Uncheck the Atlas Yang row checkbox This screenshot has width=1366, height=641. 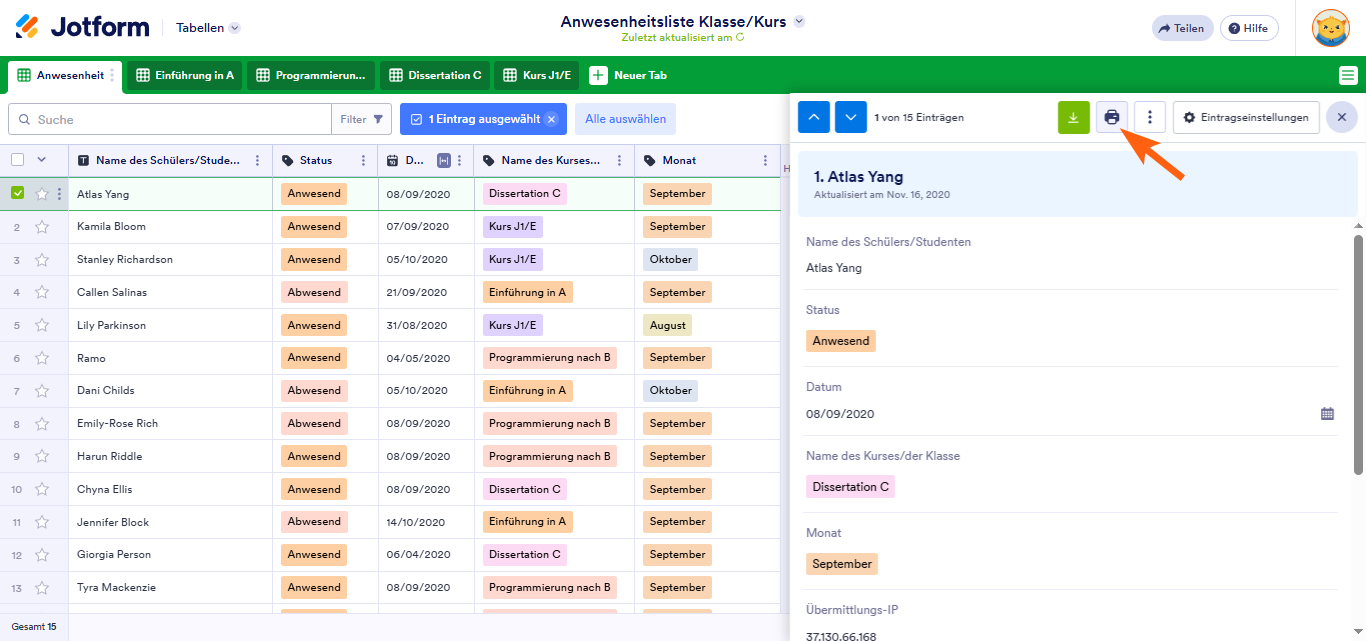(x=18, y=194)
